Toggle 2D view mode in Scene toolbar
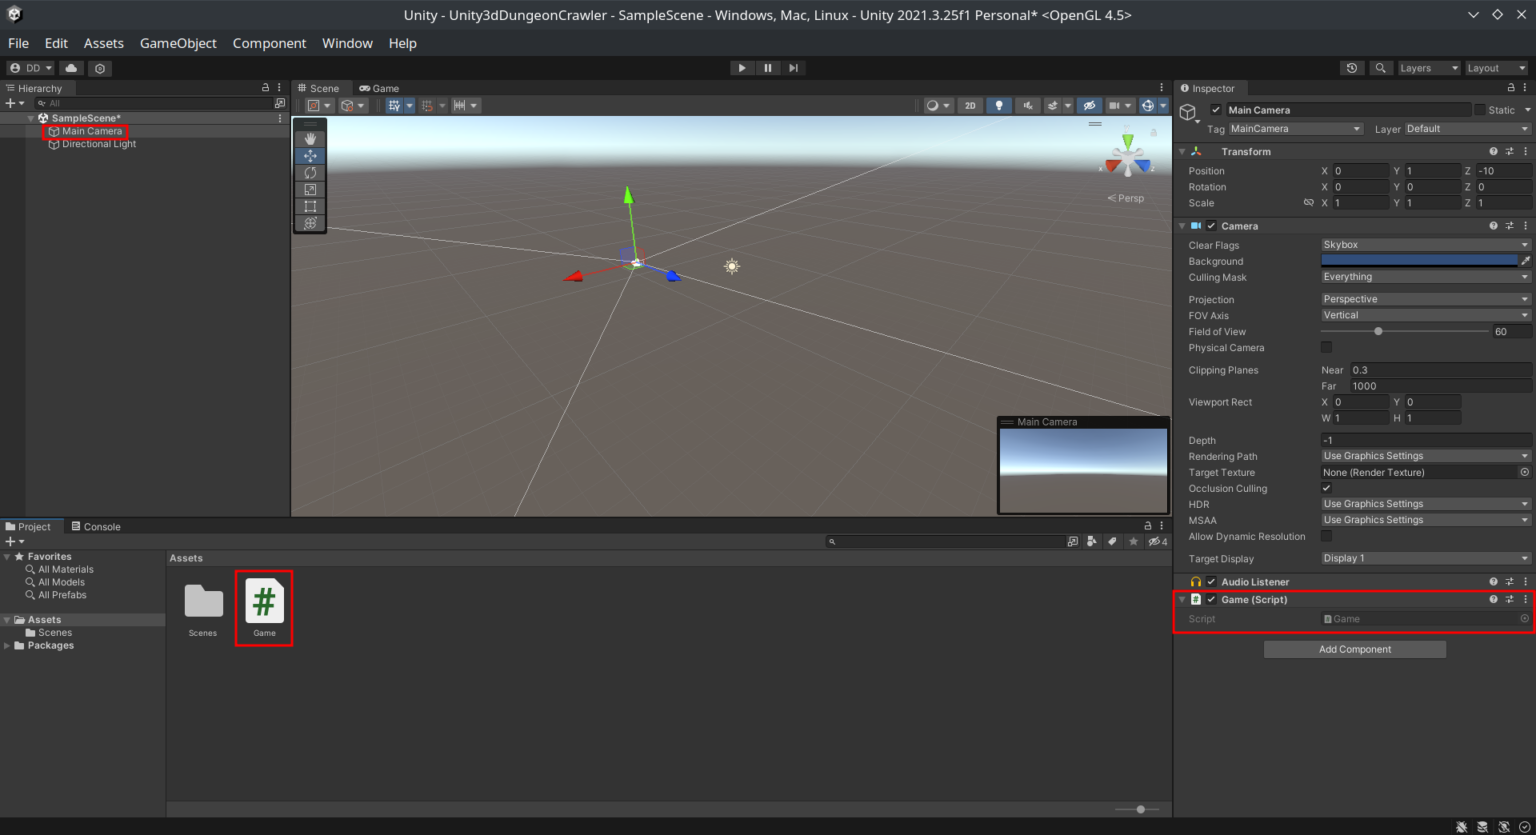The height and width of the screenshot is (835, 1536). coord(969,105)
